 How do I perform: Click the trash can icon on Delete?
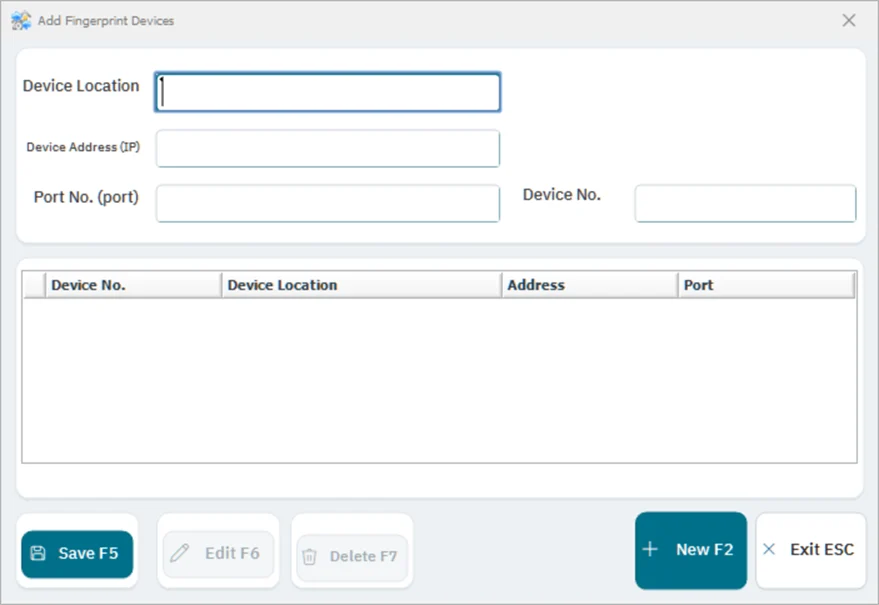tap(309, 556)
